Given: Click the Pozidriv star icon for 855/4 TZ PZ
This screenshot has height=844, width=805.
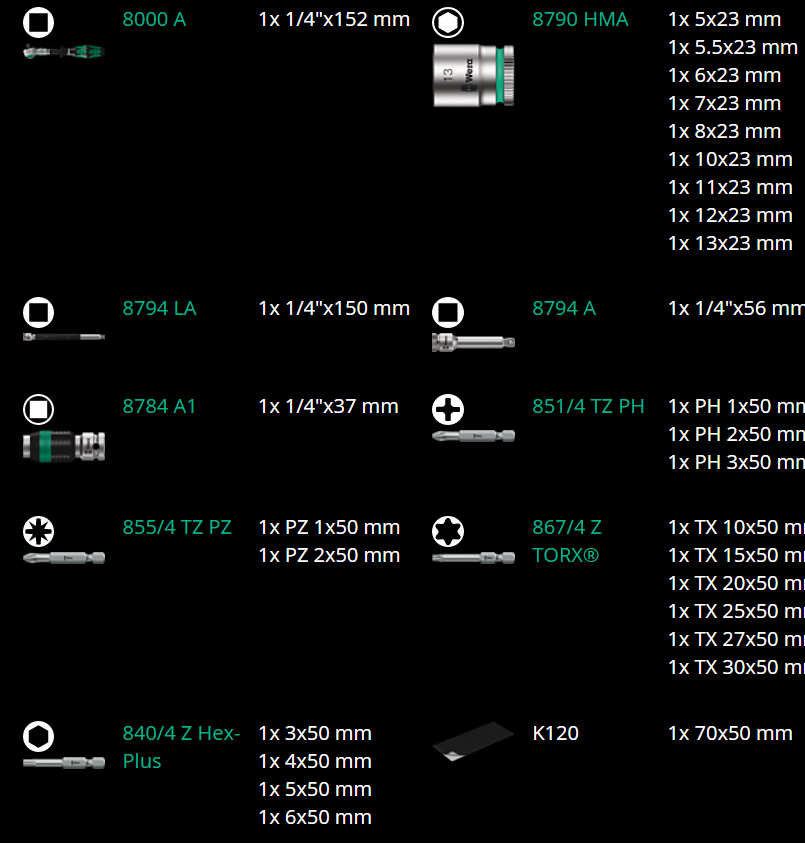Looking at the screenshot, I should (38, 531).
